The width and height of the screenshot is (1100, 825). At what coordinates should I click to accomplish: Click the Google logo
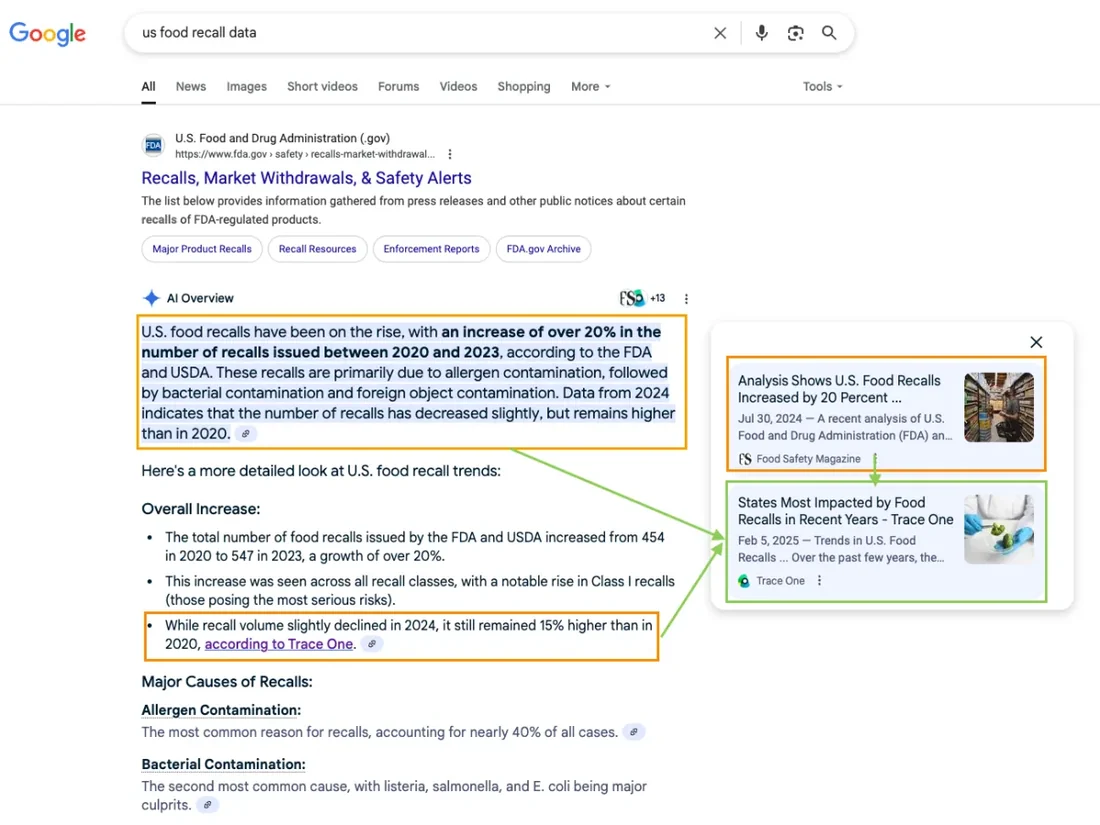(x=48, y=33)
